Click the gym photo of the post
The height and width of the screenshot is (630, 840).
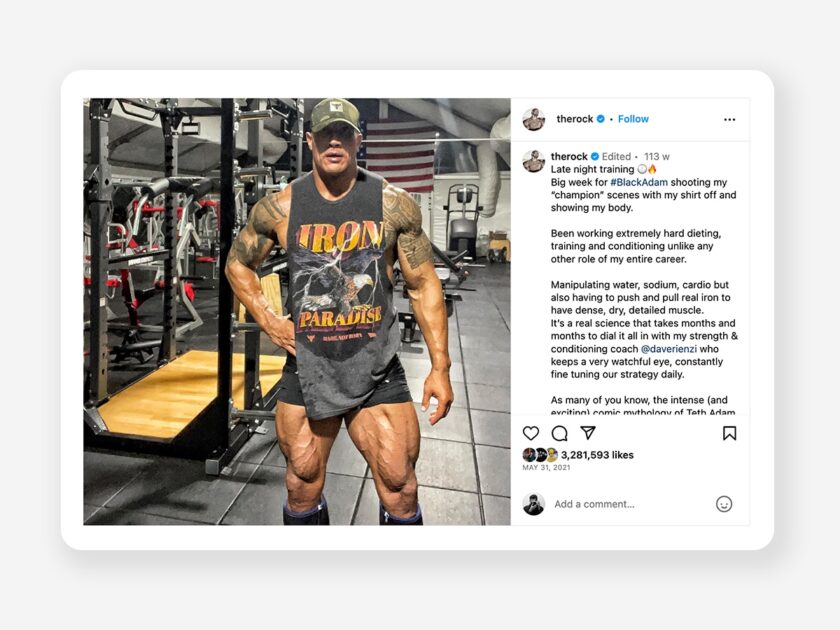[297, 311]
